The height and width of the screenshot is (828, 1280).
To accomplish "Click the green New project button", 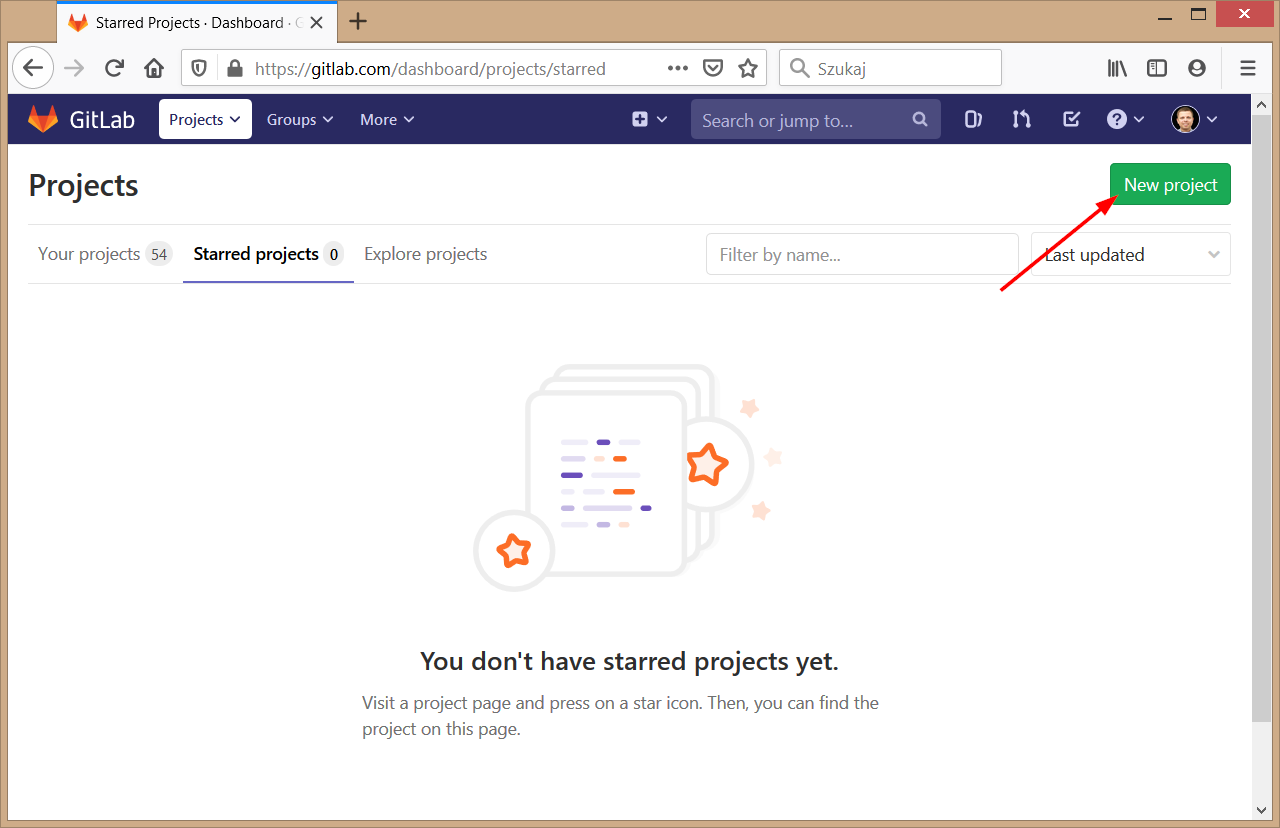I will [x=1170, y=185].
